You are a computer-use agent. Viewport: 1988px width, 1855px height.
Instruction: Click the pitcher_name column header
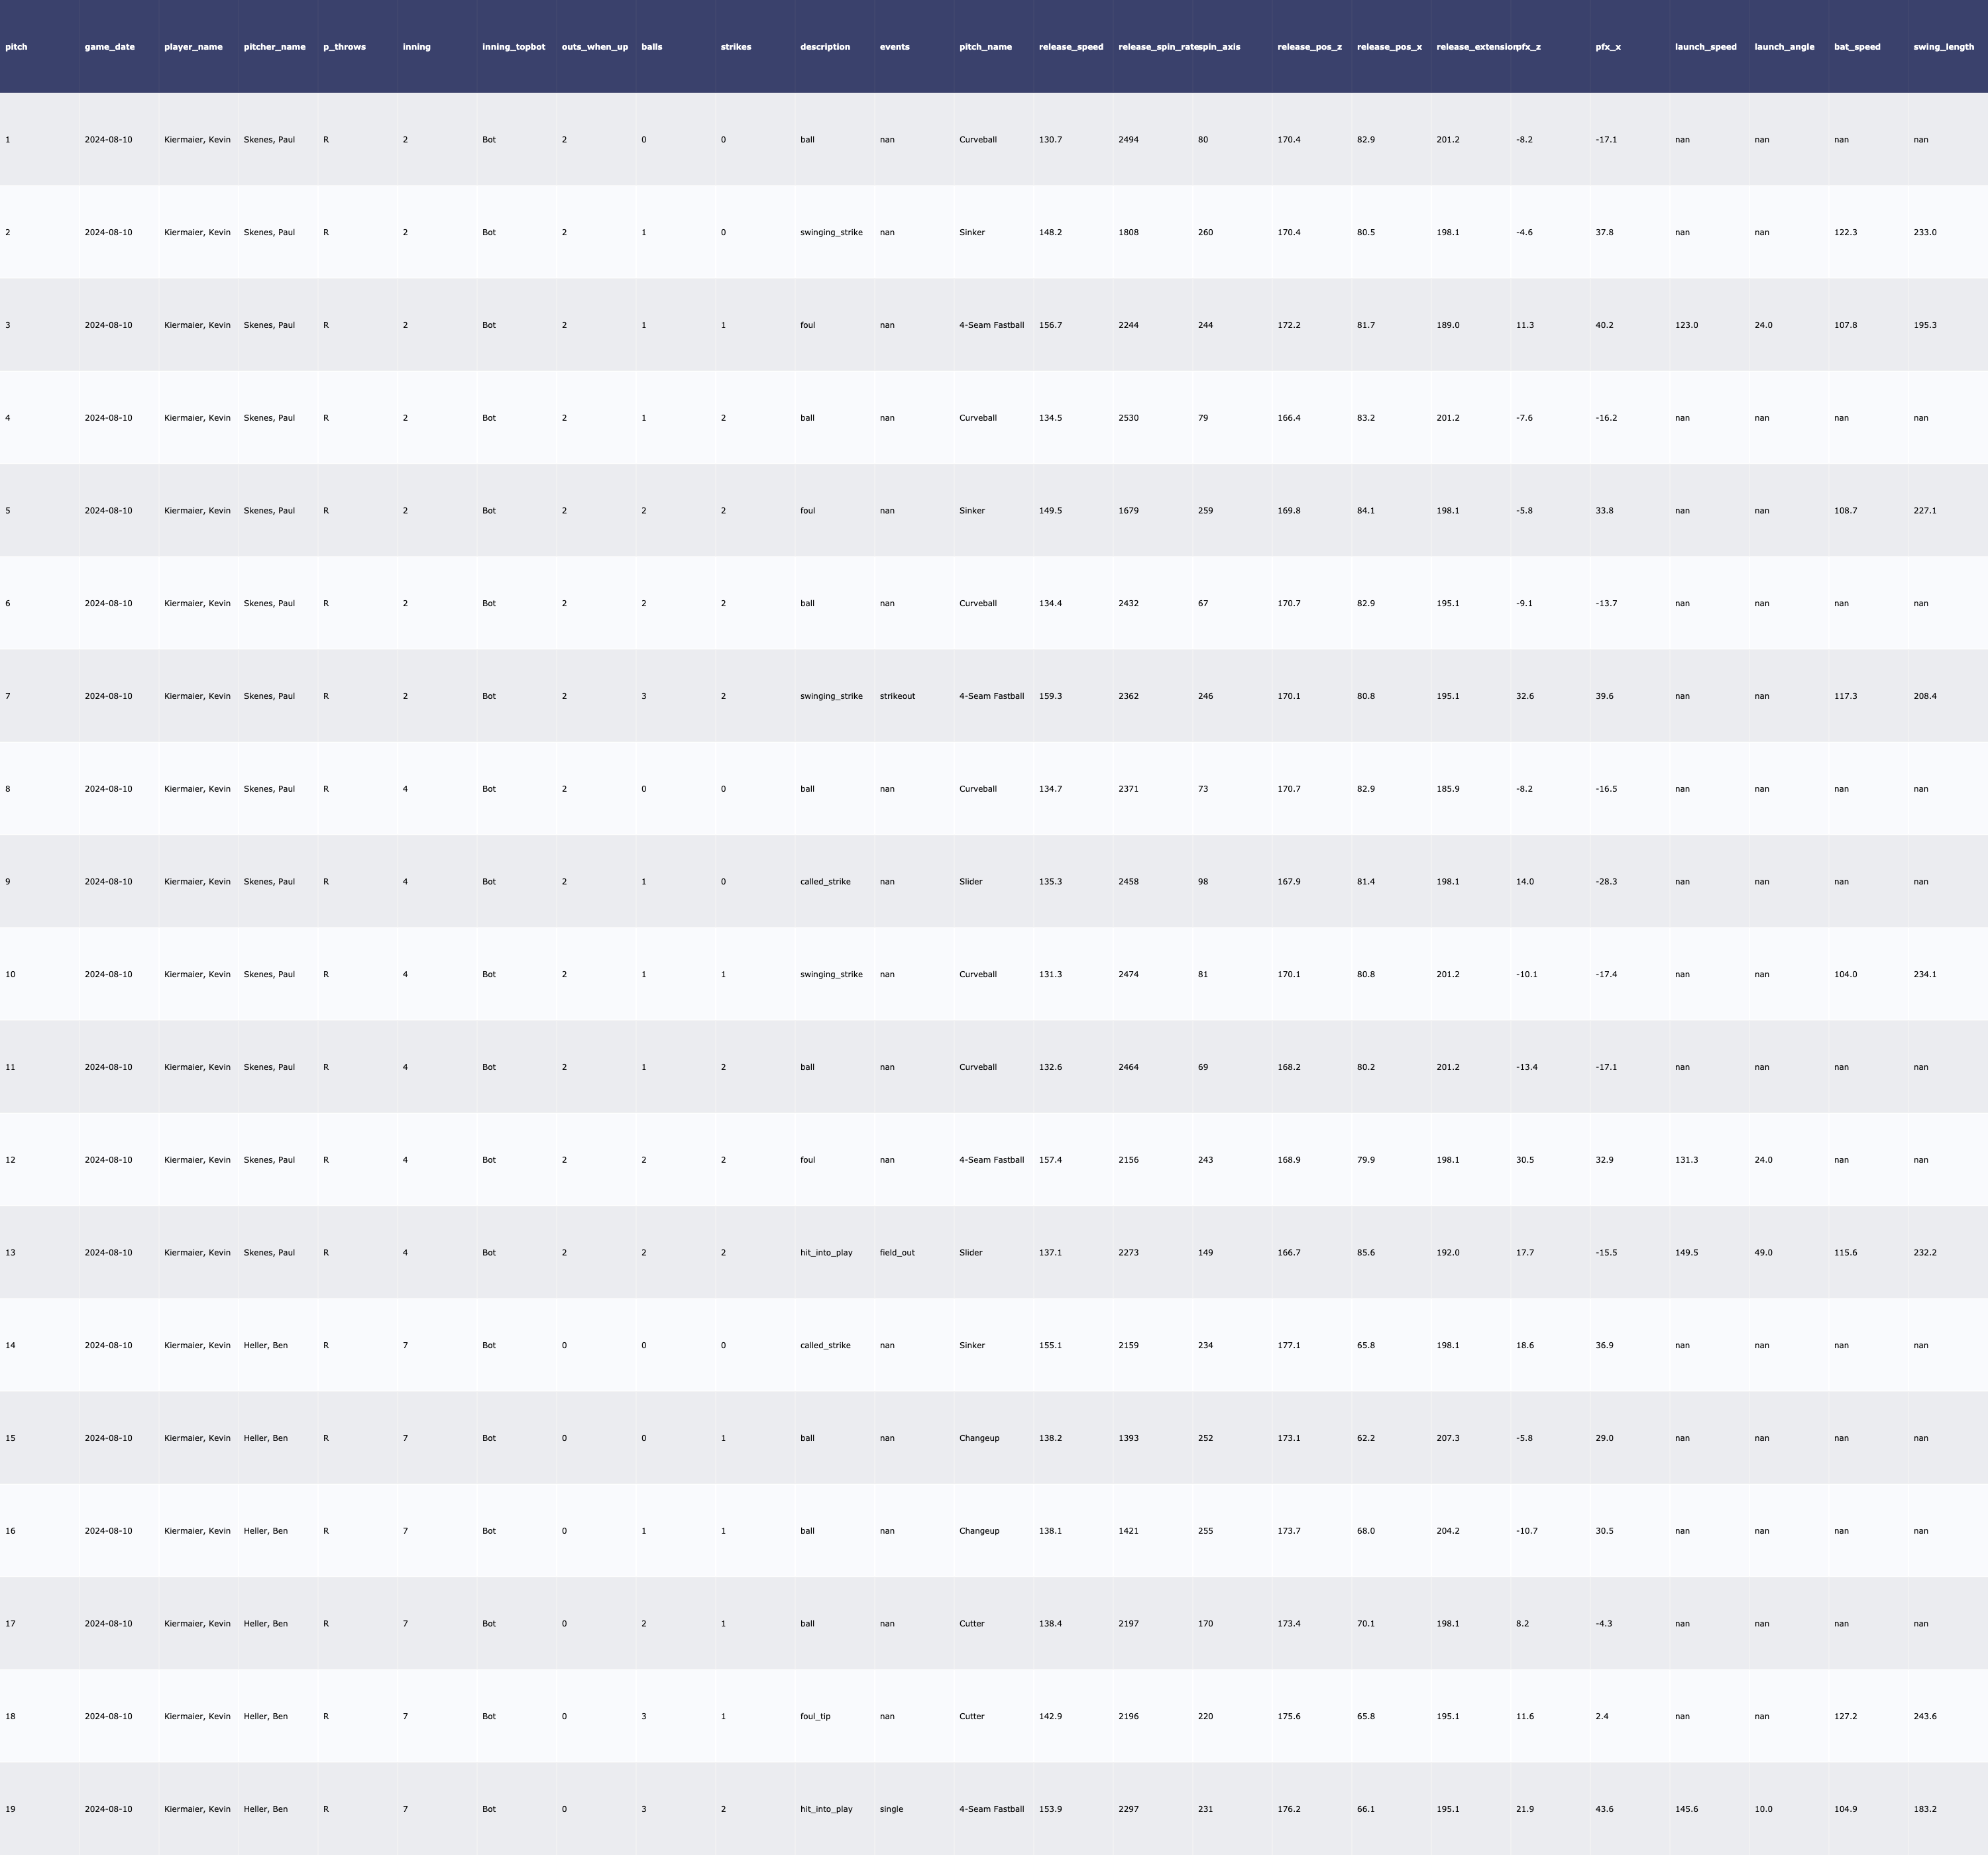[x=275, y=47]
